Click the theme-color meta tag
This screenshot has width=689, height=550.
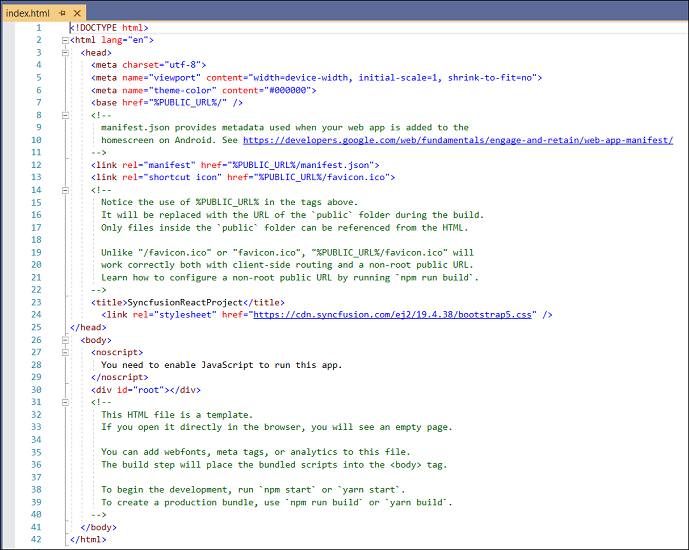tap(203, 90)
